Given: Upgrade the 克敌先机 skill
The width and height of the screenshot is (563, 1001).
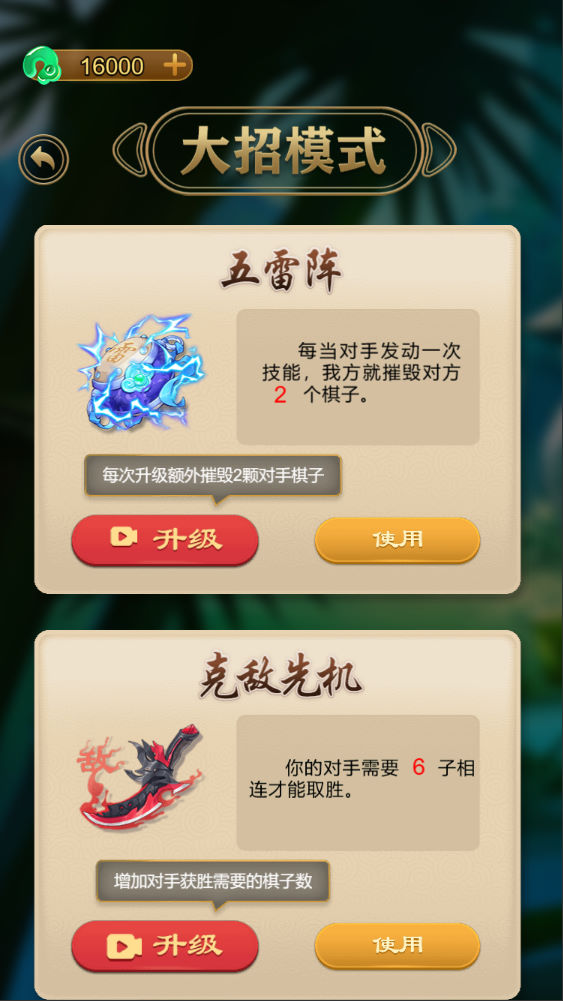Looking at the screenshot, I should [x=165, y=945].
